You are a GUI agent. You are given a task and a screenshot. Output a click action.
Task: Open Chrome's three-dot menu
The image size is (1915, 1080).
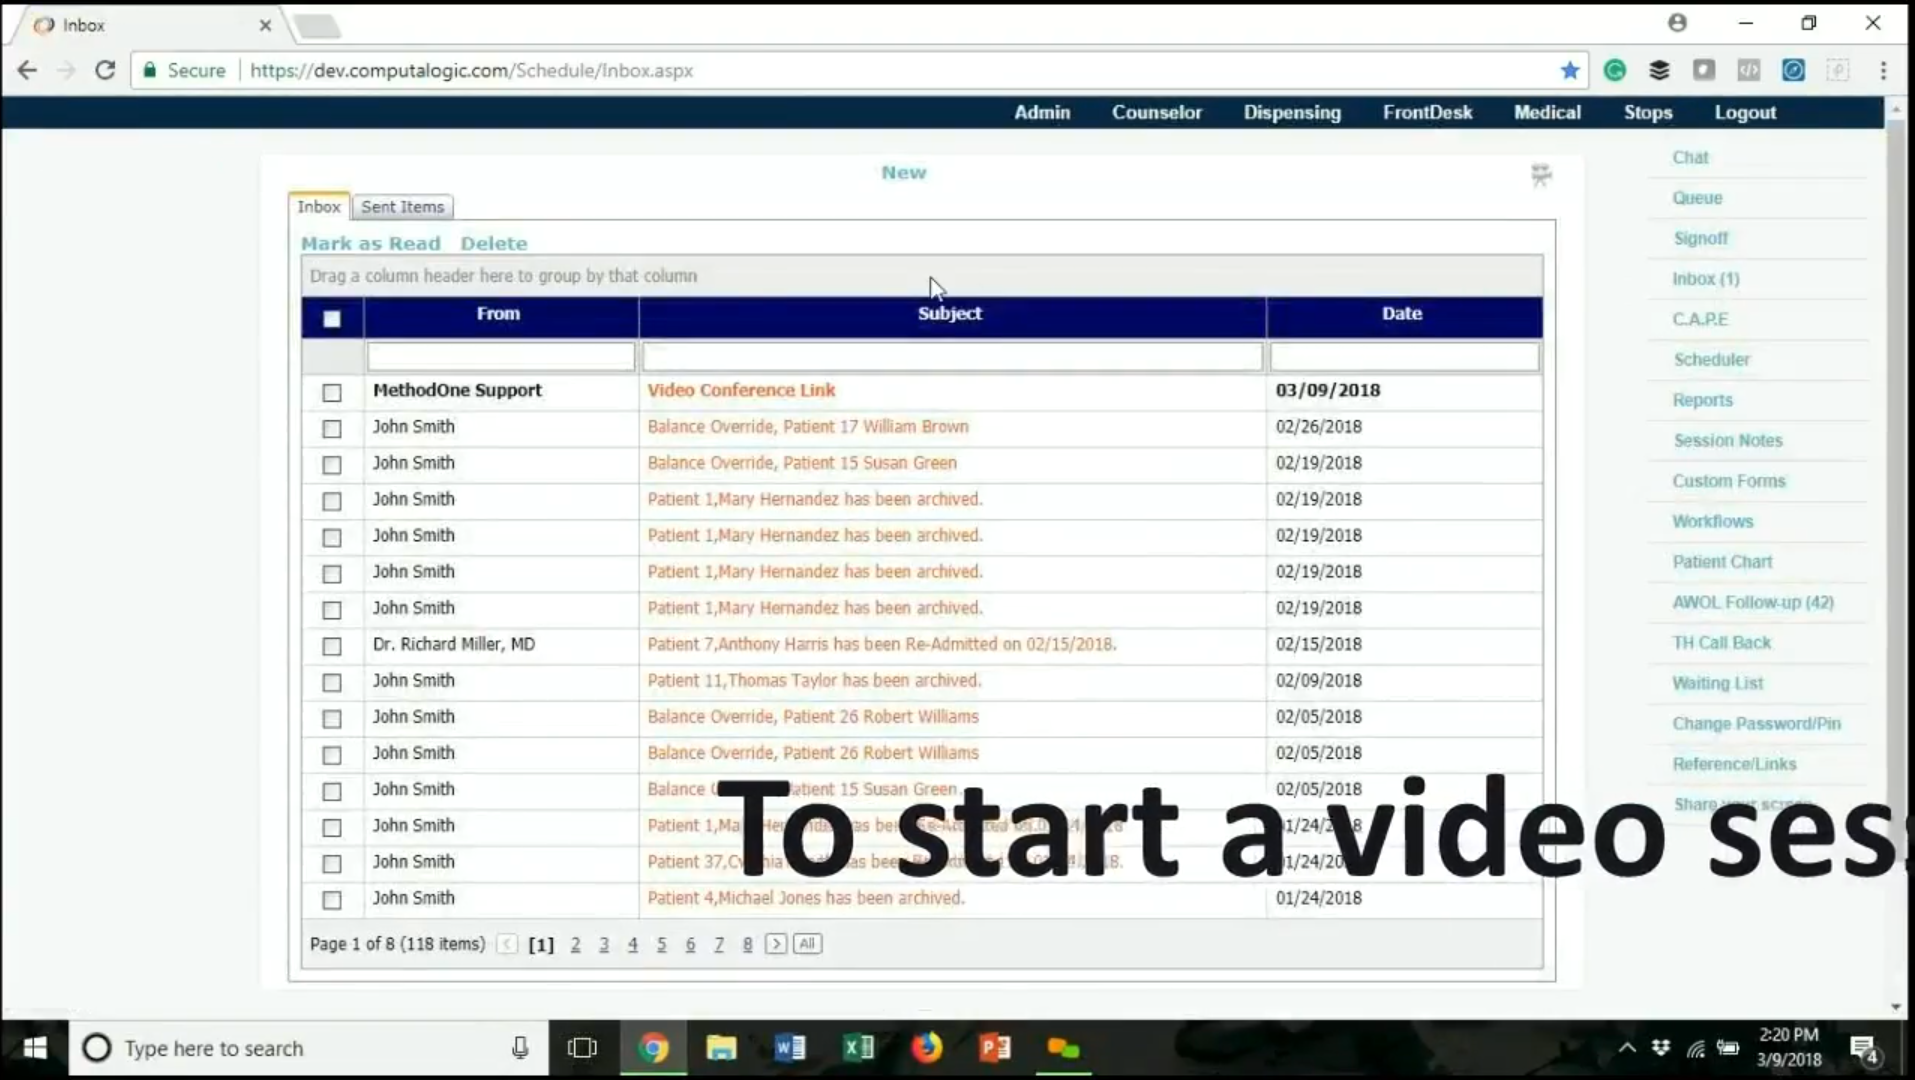click(x=1883, y=70)
